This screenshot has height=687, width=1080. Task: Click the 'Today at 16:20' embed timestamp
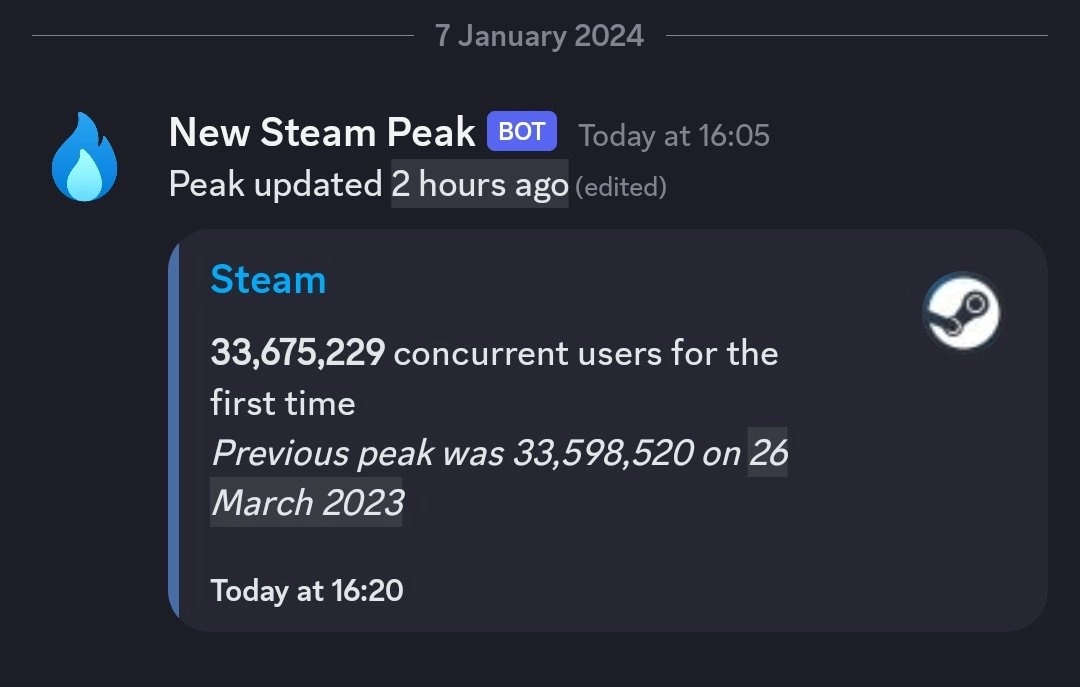pyautogui.click(x=306, y=590)
